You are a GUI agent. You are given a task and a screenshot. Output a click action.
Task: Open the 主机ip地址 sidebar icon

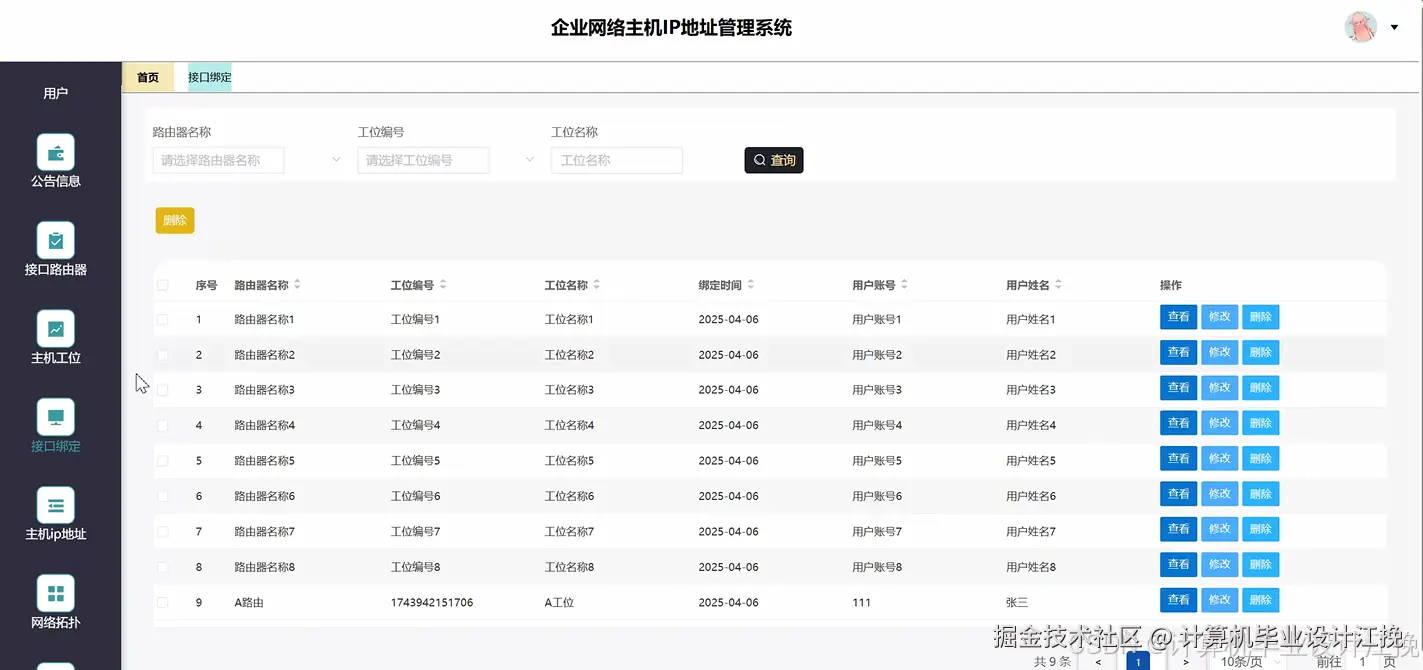click(x=56, y=505)
